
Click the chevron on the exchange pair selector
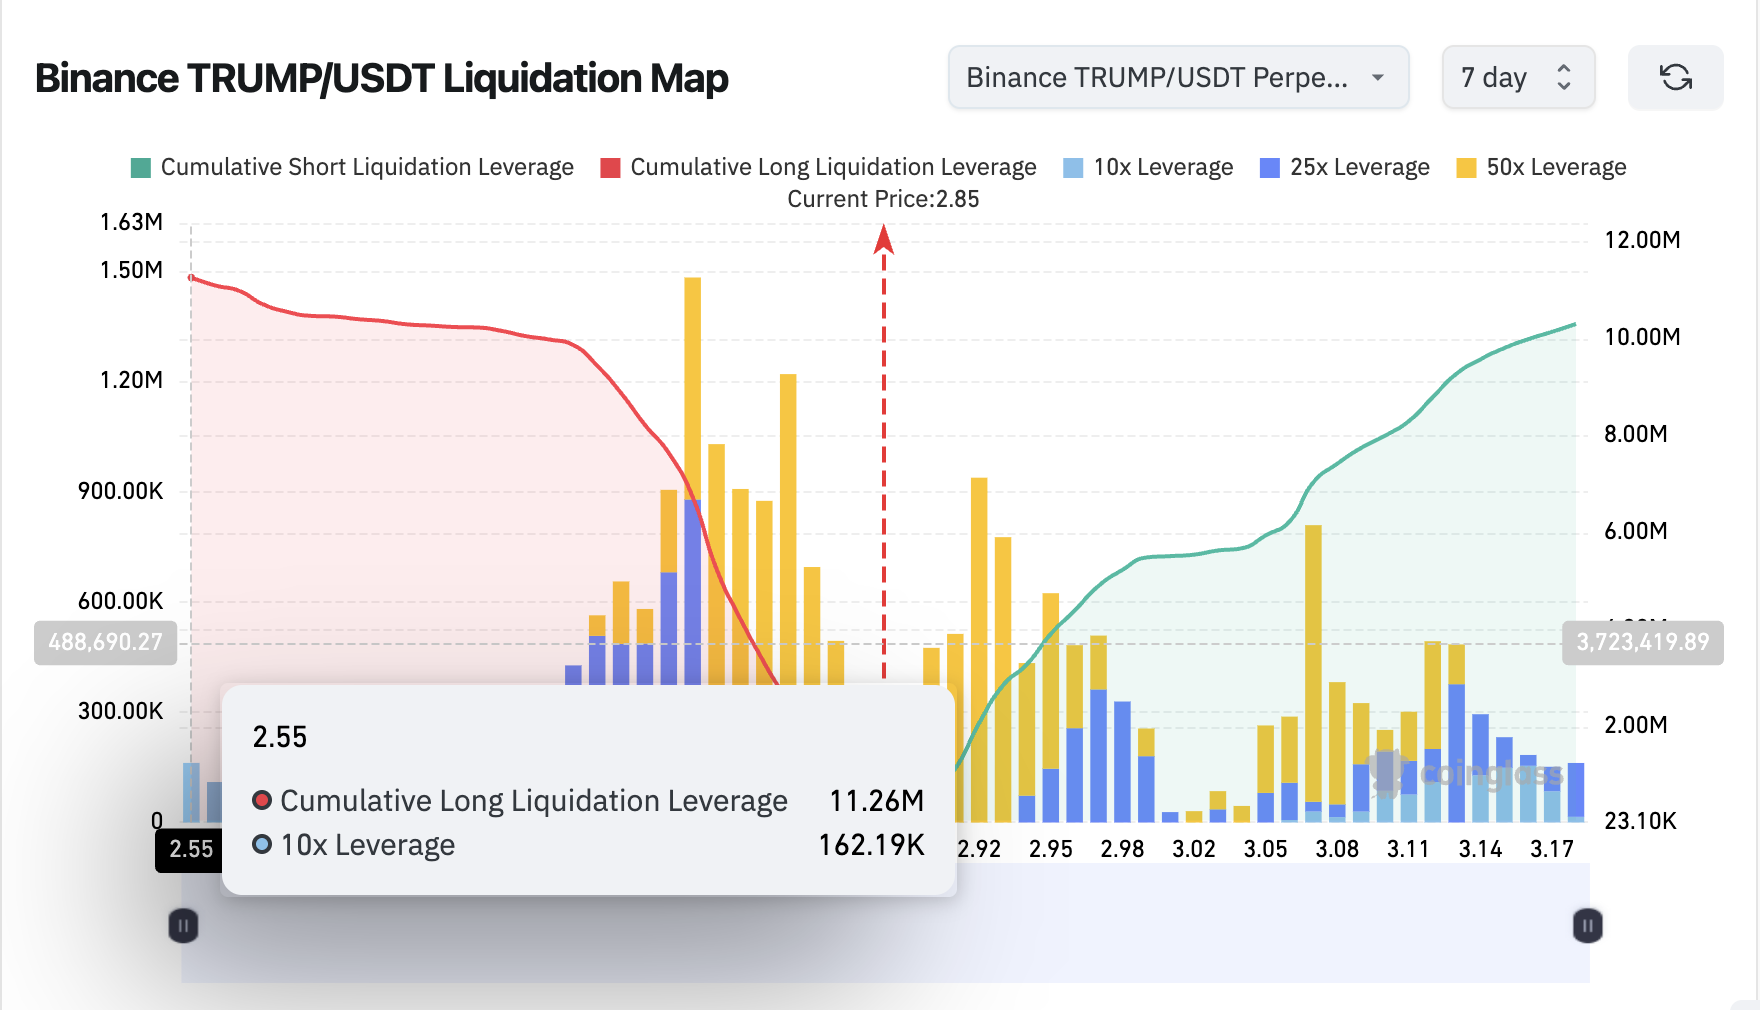1381,77
